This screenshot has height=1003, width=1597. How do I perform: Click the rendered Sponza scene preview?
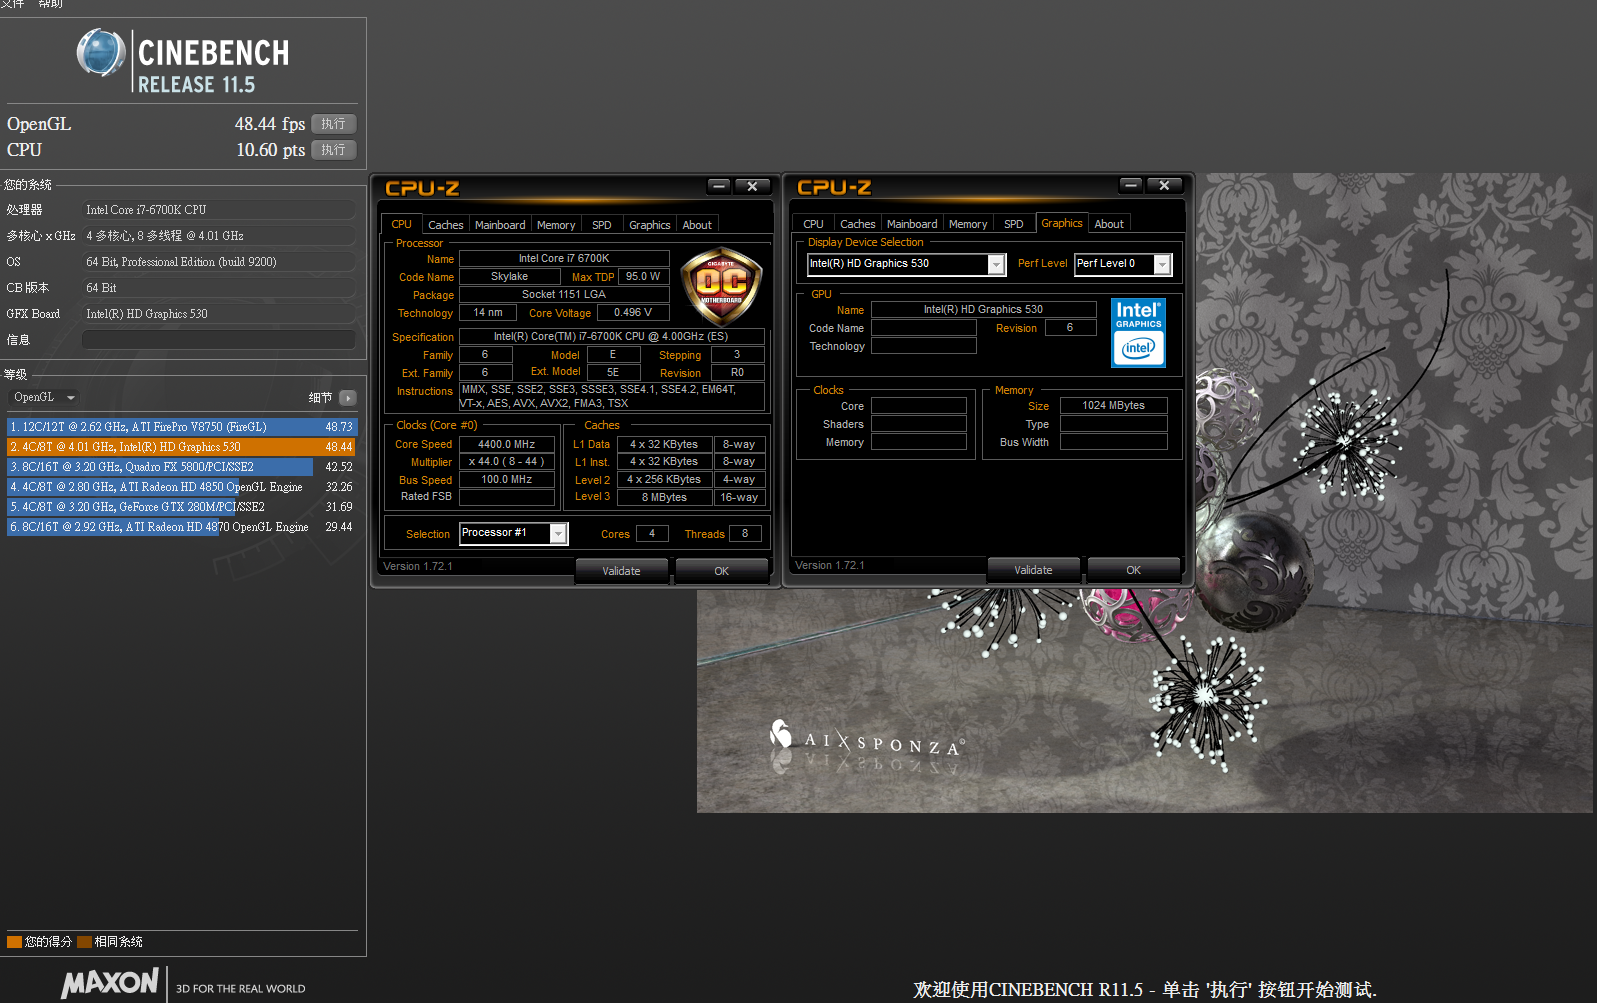1145,700
